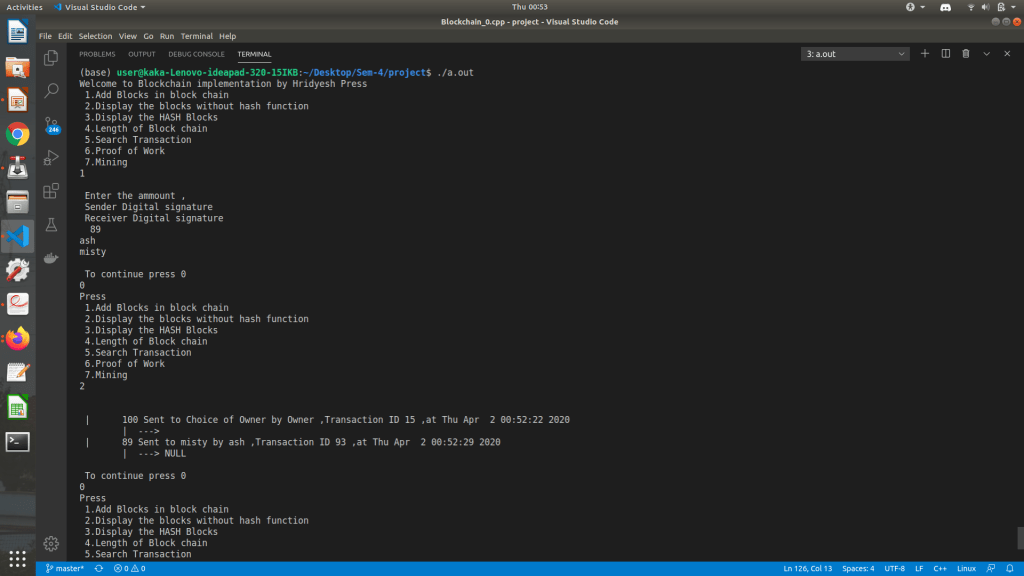Open the Explorer view in activity bar
The width and height of the screenshot is (1024, 576).
(x=51, y=58)
